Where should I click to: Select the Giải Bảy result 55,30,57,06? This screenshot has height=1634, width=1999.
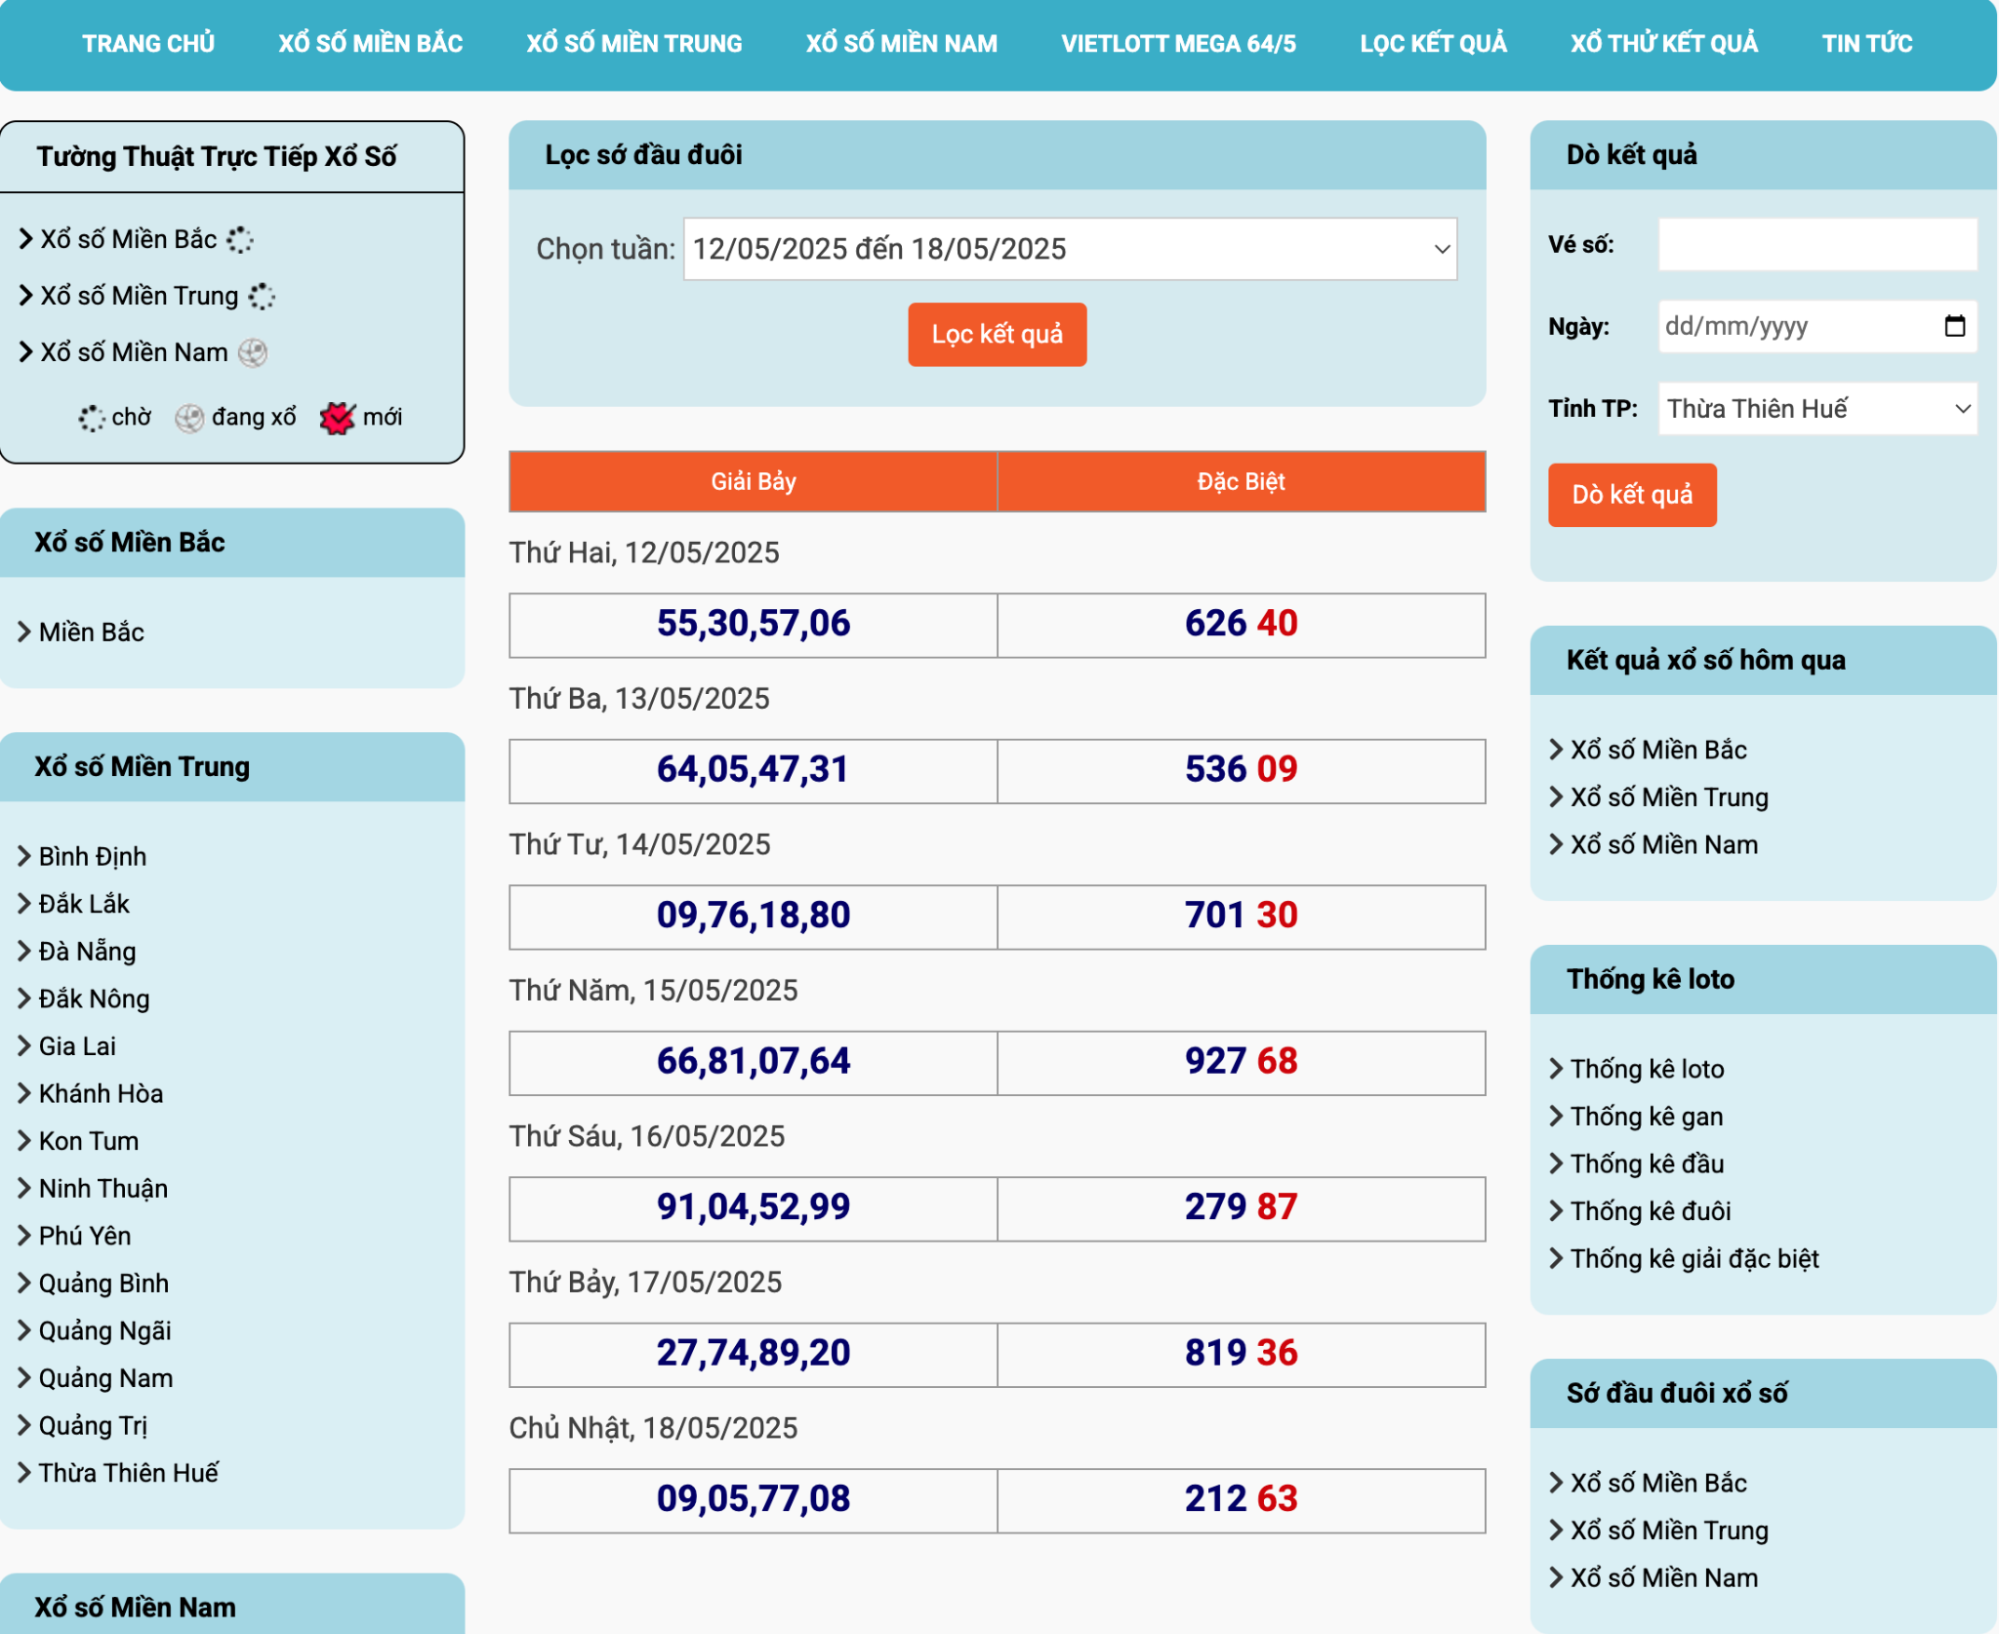click(753, 624)
